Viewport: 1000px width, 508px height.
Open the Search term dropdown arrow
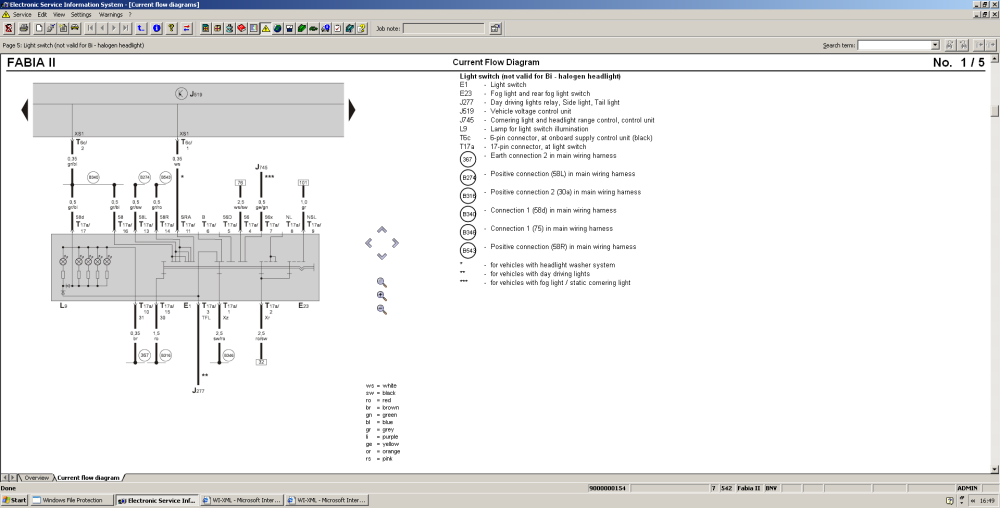pos(935,45)
